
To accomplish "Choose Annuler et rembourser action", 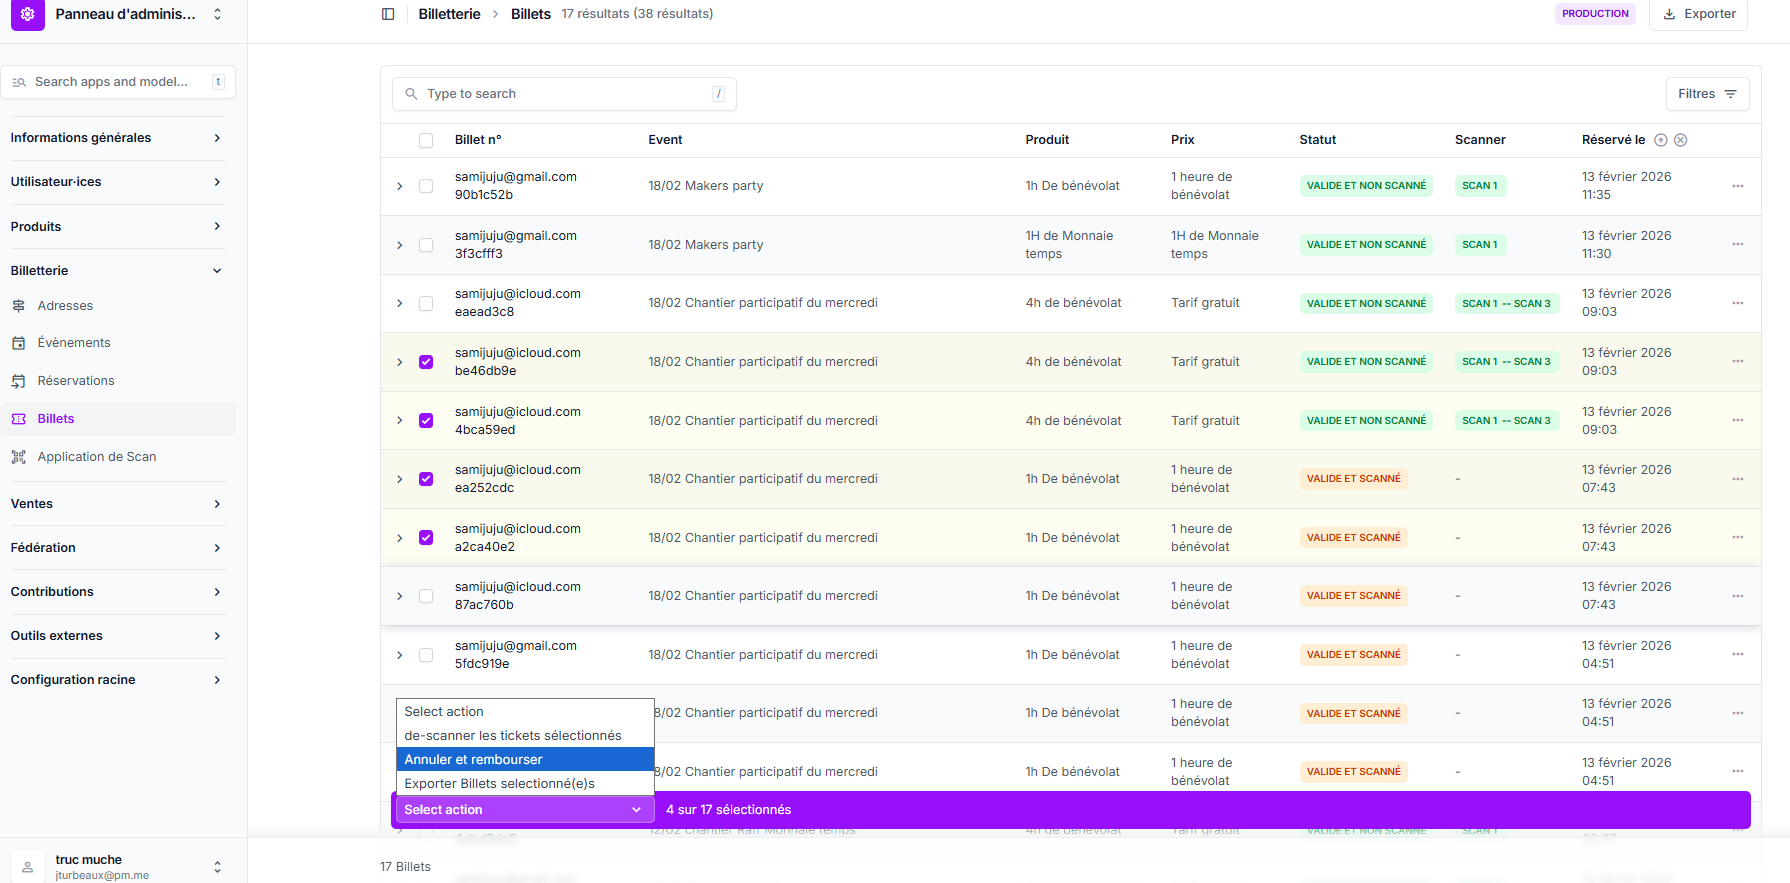I will pos(524,760).
